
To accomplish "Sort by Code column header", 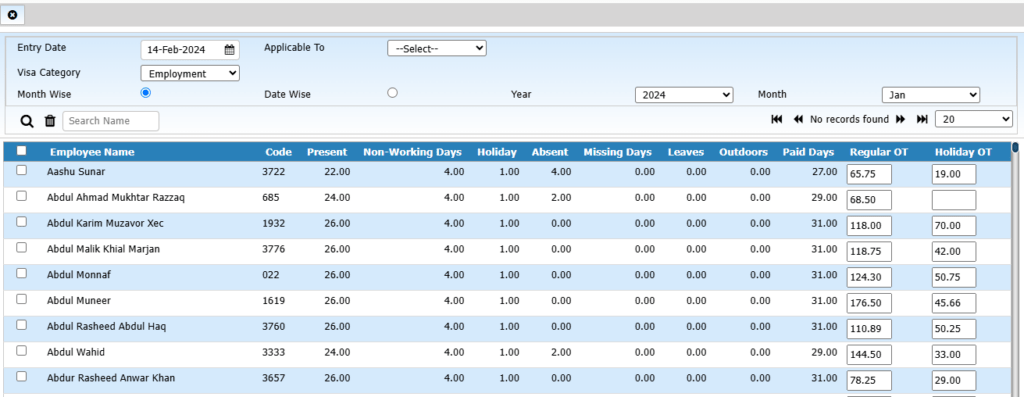I will pyautogui.click(x=278, y=152).
